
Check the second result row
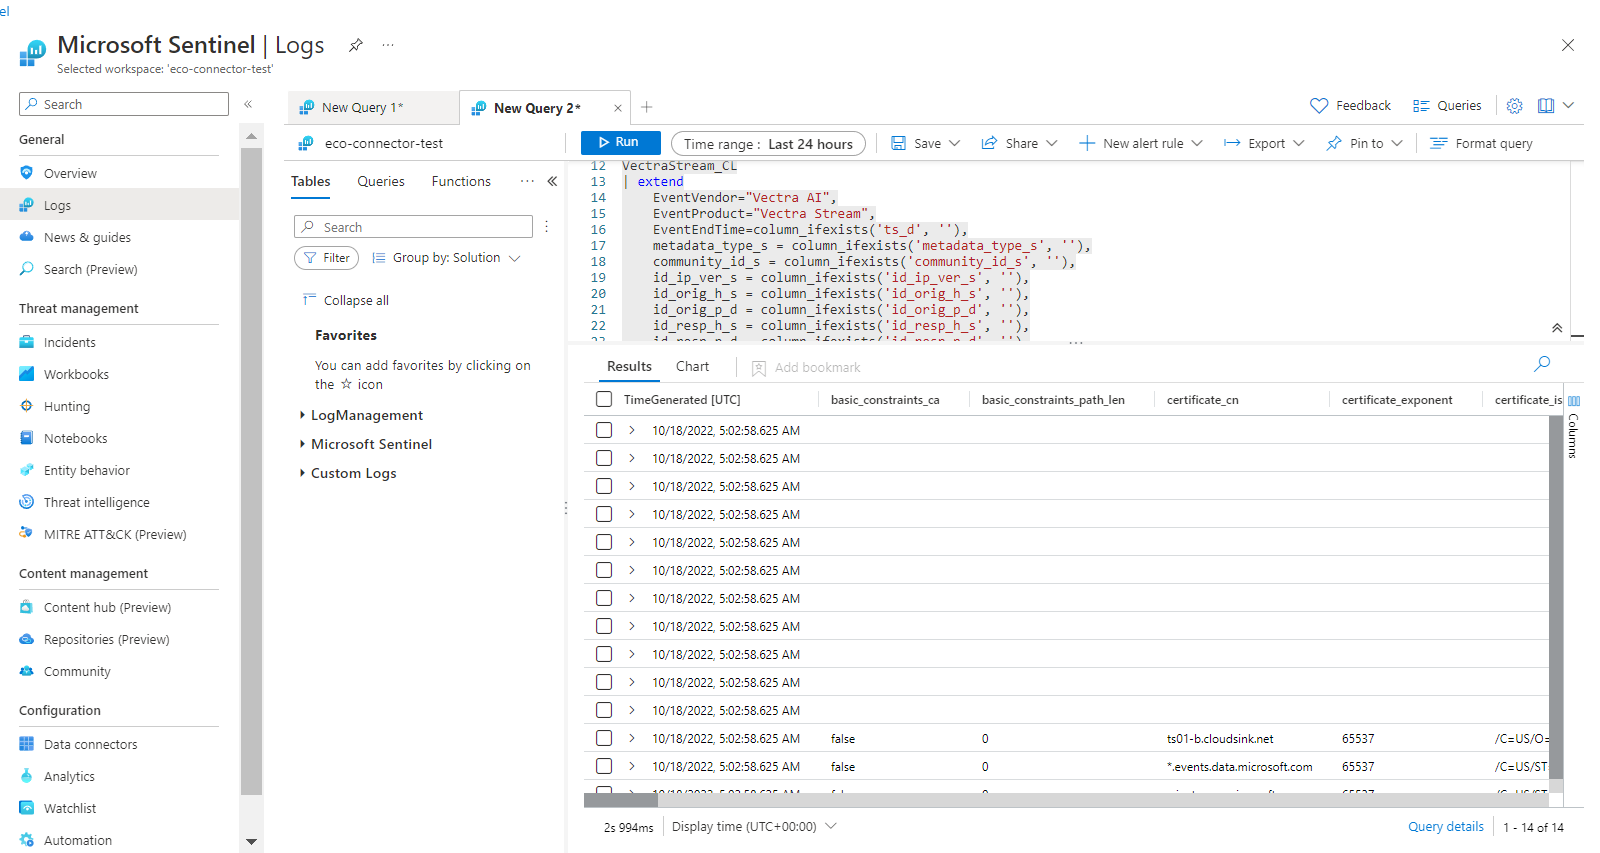[x=604, y=458]
